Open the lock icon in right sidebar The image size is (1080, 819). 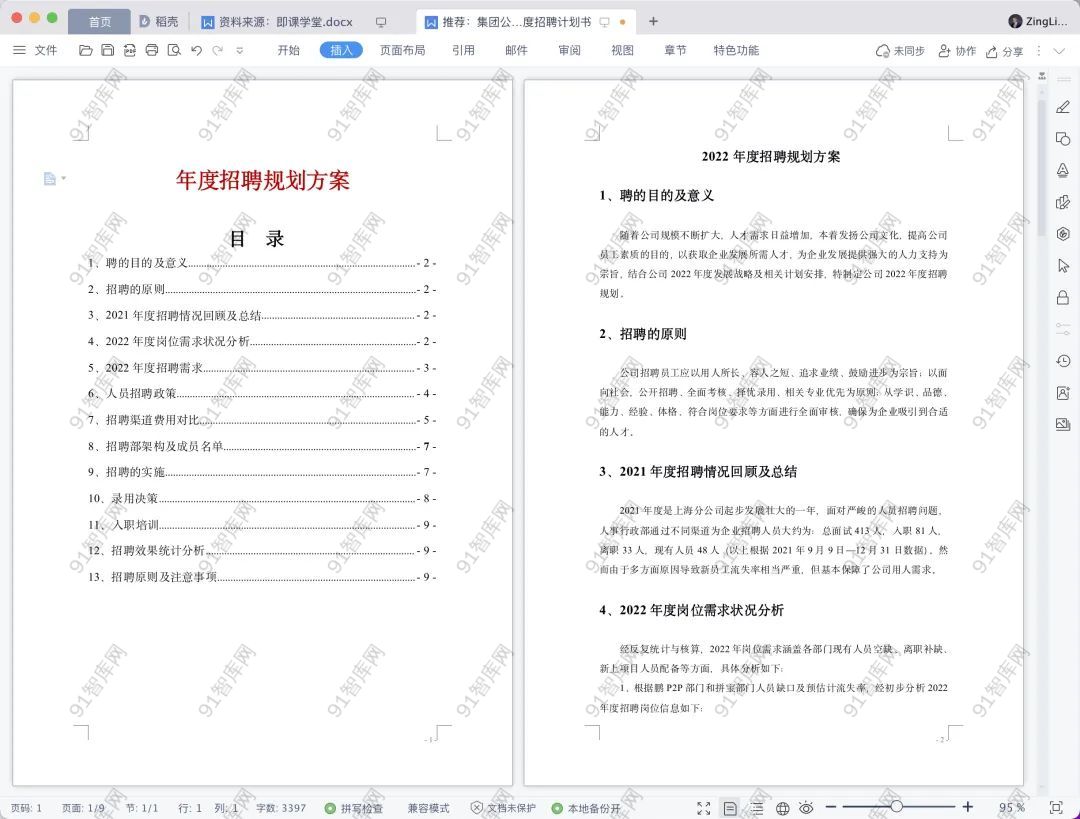point(1063,297)
